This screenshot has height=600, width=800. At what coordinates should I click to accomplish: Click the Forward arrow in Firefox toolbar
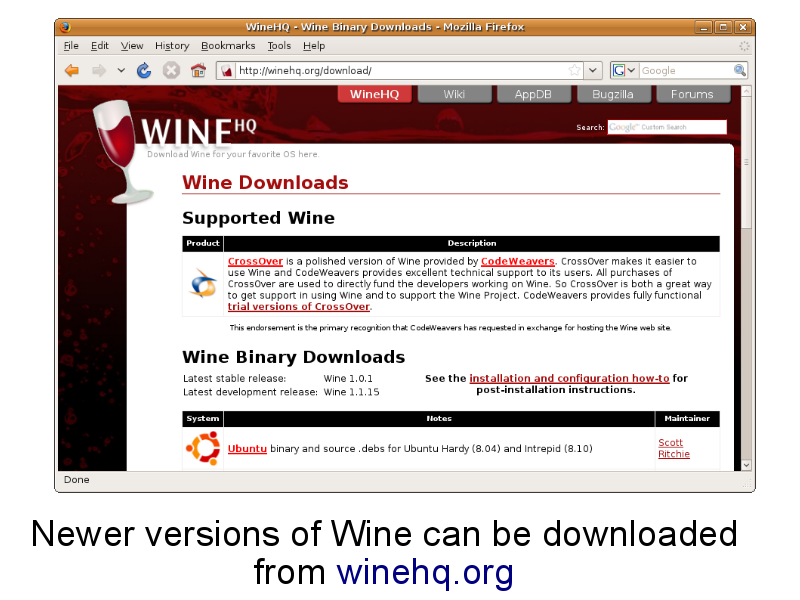(x=99, y=70)
